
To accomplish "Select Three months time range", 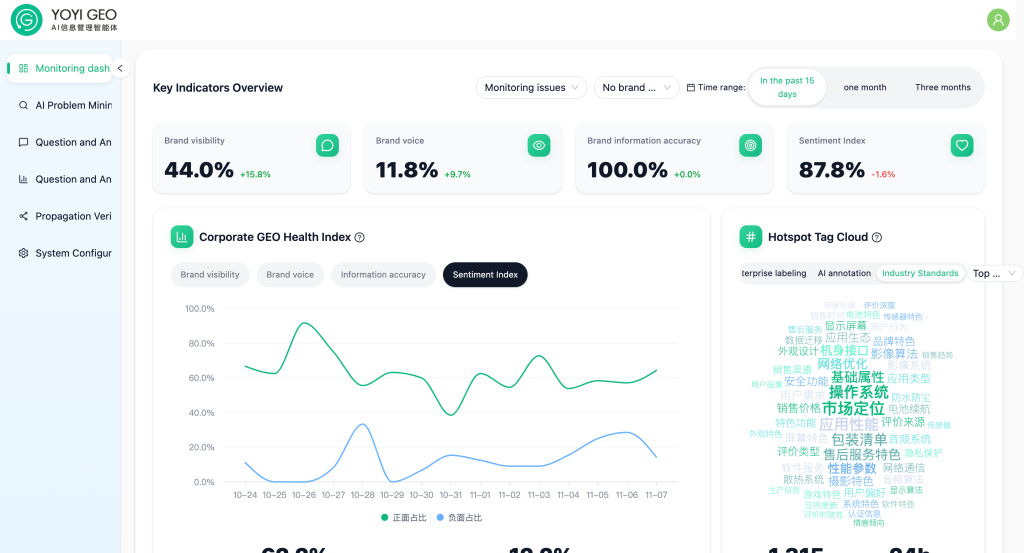I will pyautogui.click(x=942, y=88).
